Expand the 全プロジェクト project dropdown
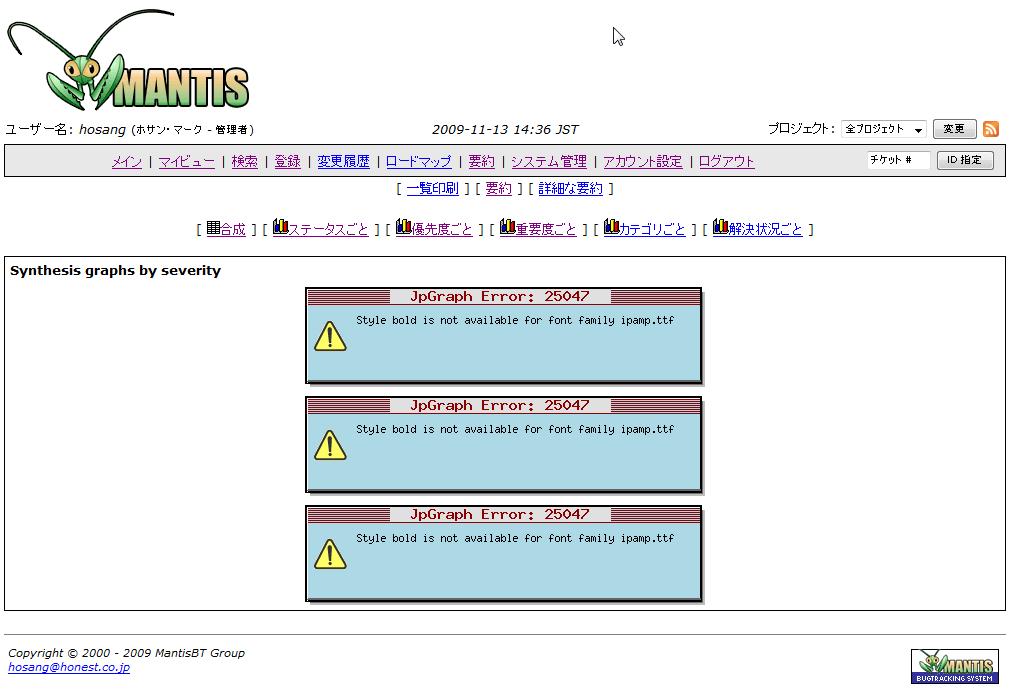This screenshot has width=1010, height=700. (883, 129)
